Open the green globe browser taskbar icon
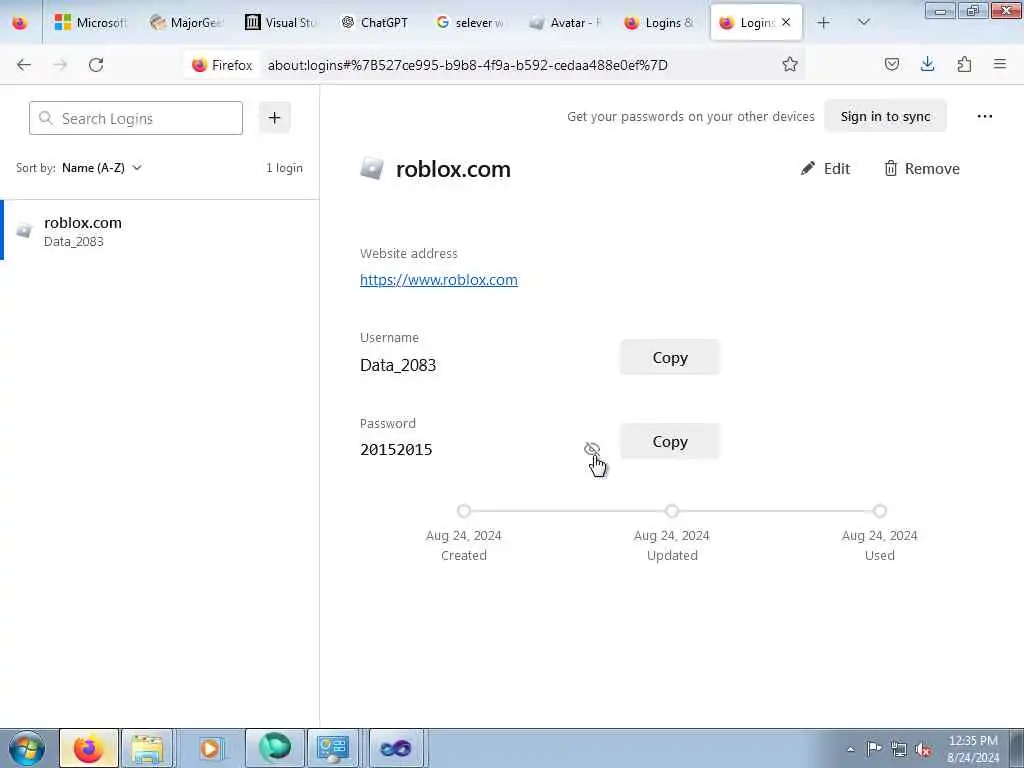Image resolution: width=1024 pixels, height=768 pixels. click(274, 748)
